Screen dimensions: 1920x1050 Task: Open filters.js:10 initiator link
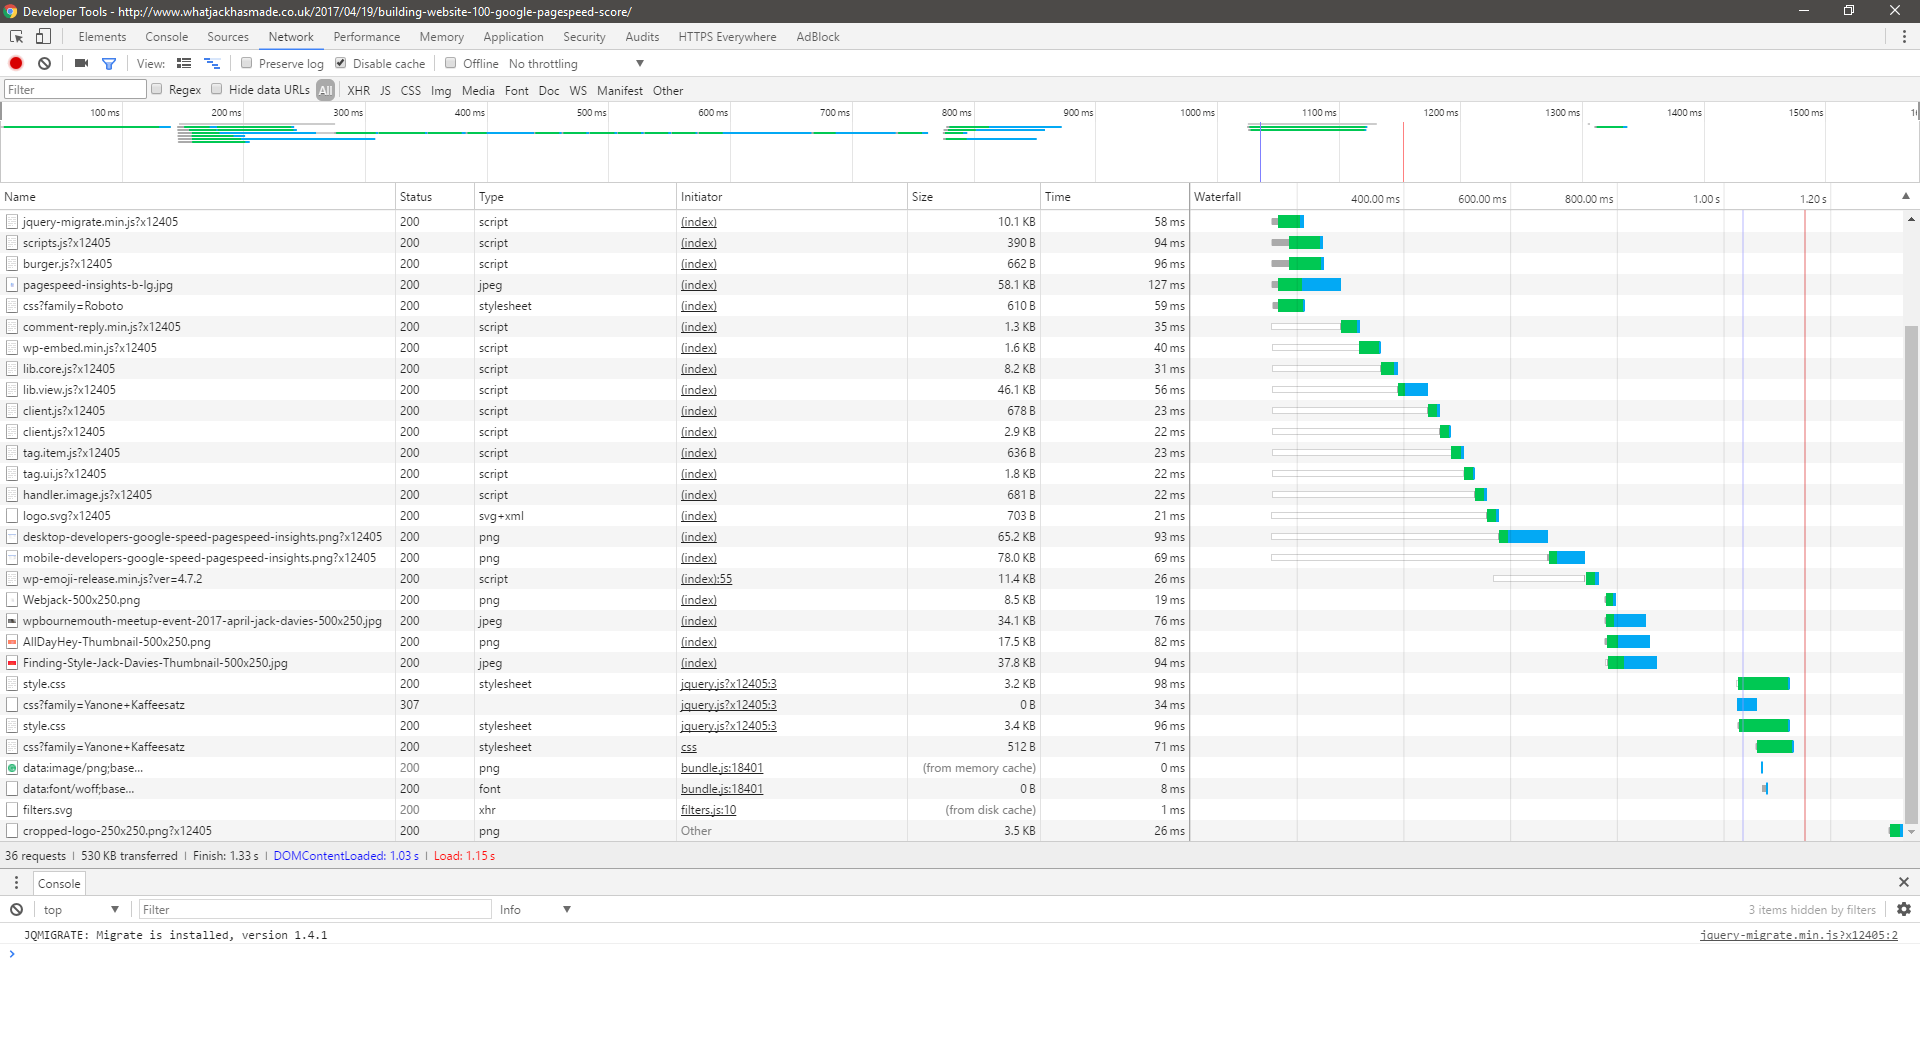(708, 809)
